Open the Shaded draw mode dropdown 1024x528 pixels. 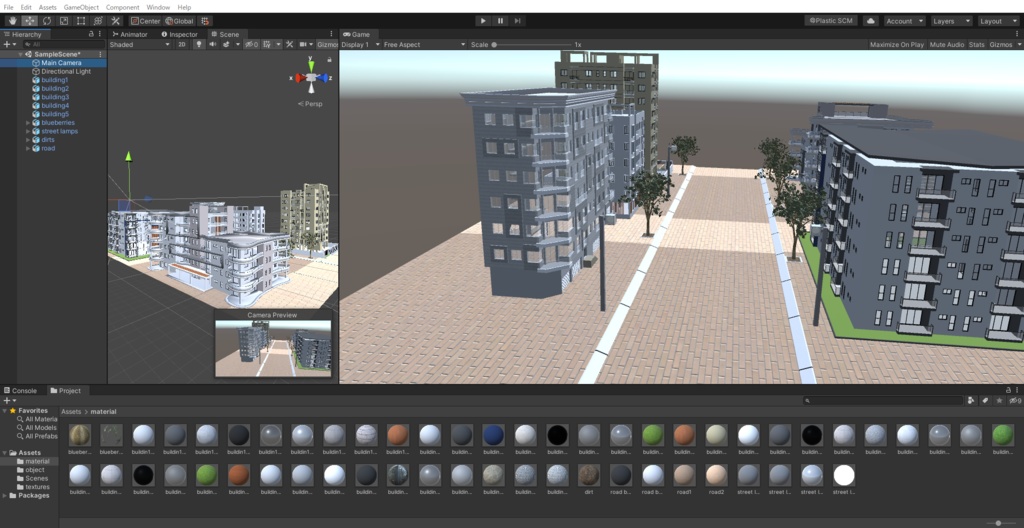(140, 44)
